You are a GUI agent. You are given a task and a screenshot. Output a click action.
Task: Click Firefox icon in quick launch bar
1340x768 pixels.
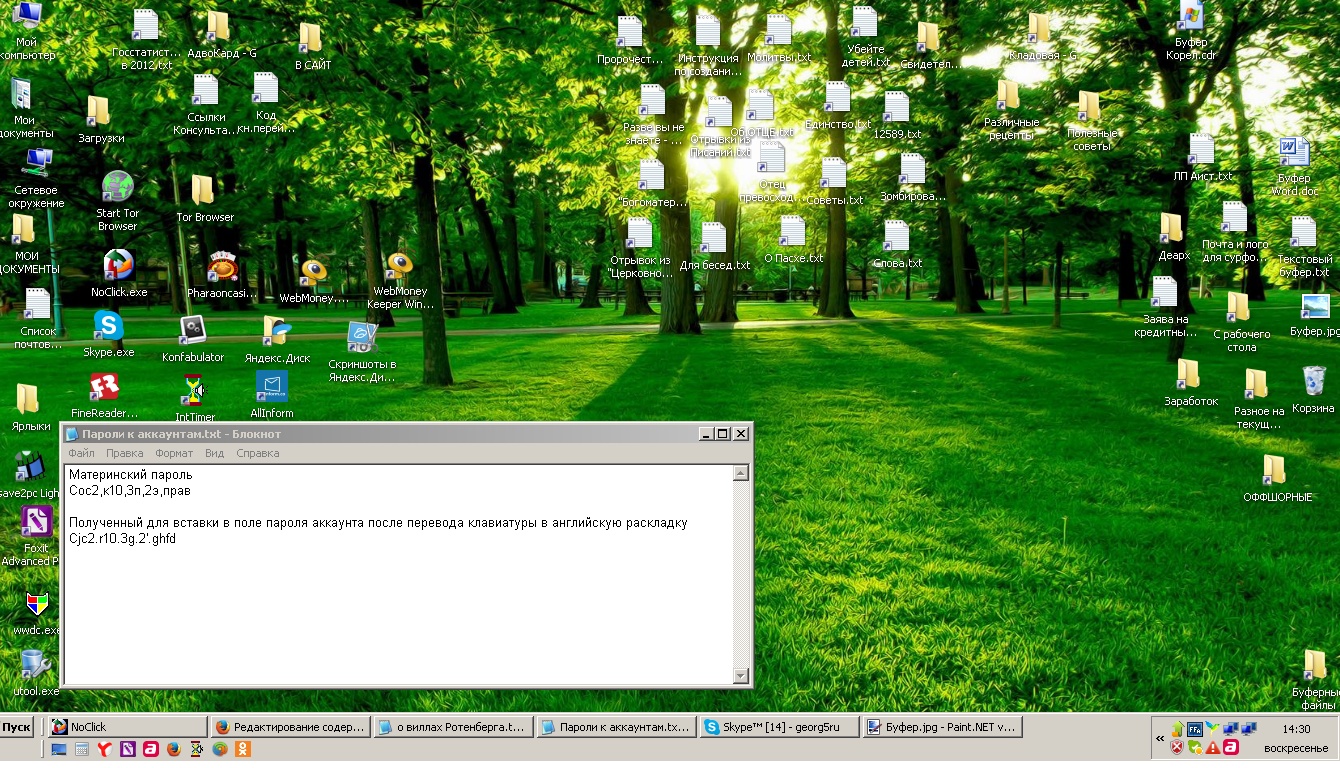173,748
